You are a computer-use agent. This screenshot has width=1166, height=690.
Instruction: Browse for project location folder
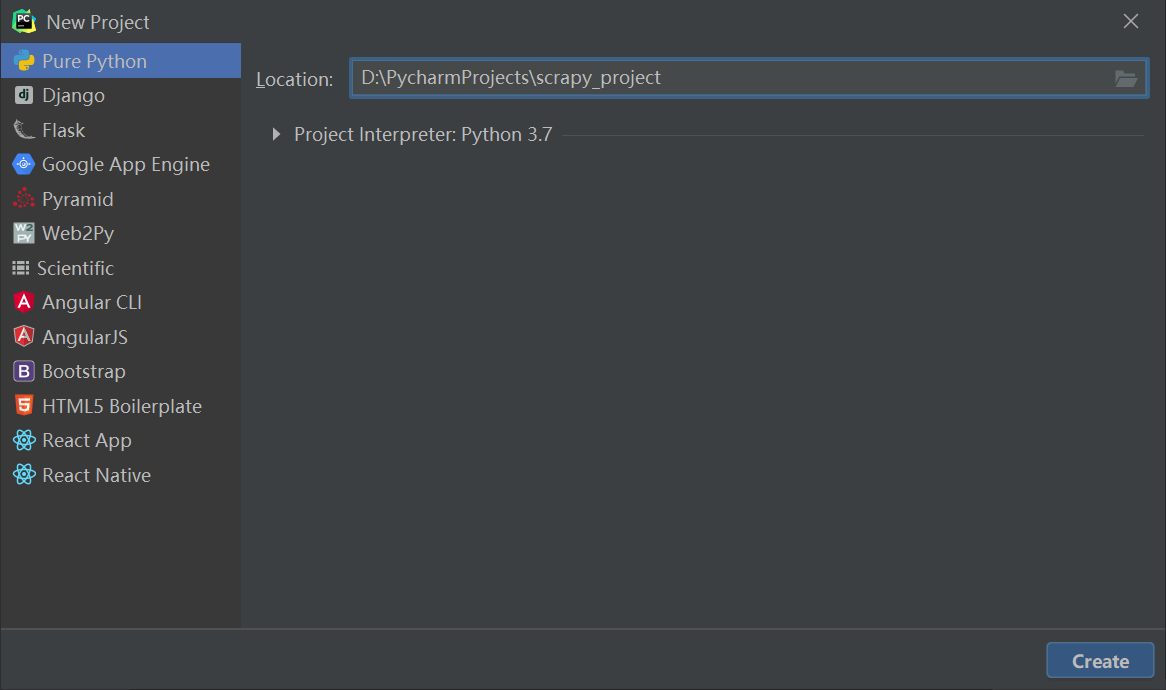[1126, 79]
